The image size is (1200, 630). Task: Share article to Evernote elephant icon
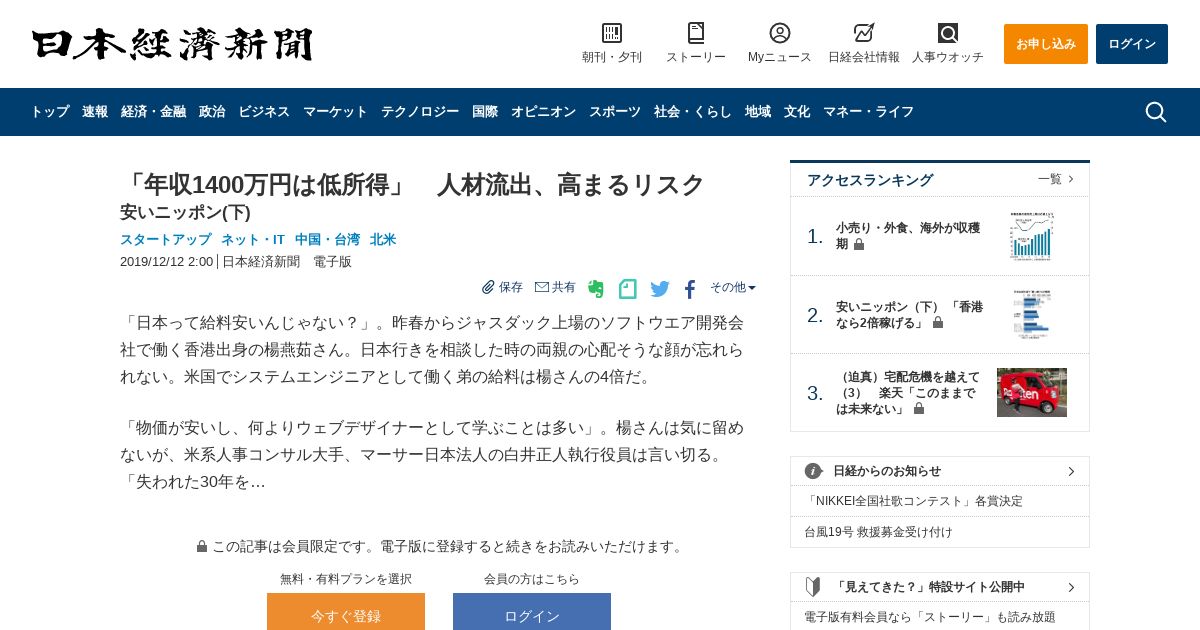click(596, 289)
